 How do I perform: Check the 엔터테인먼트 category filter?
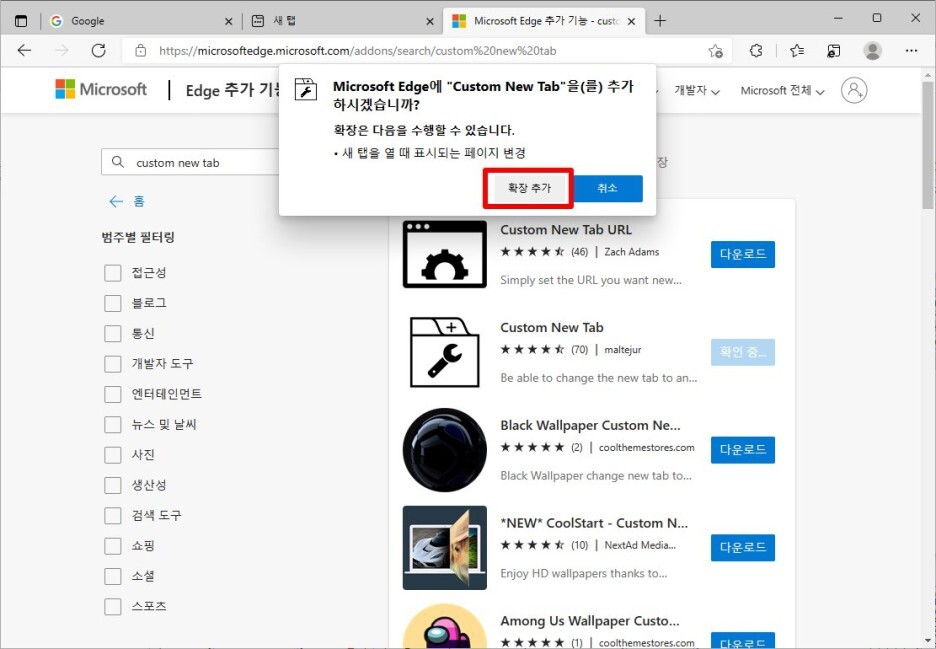click(113, 394)
